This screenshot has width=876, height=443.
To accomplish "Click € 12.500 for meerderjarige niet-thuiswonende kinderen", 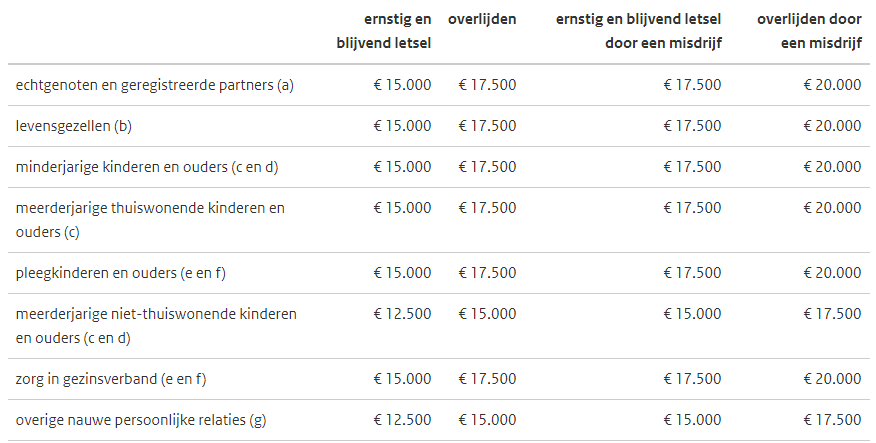I will pos(403,314).
